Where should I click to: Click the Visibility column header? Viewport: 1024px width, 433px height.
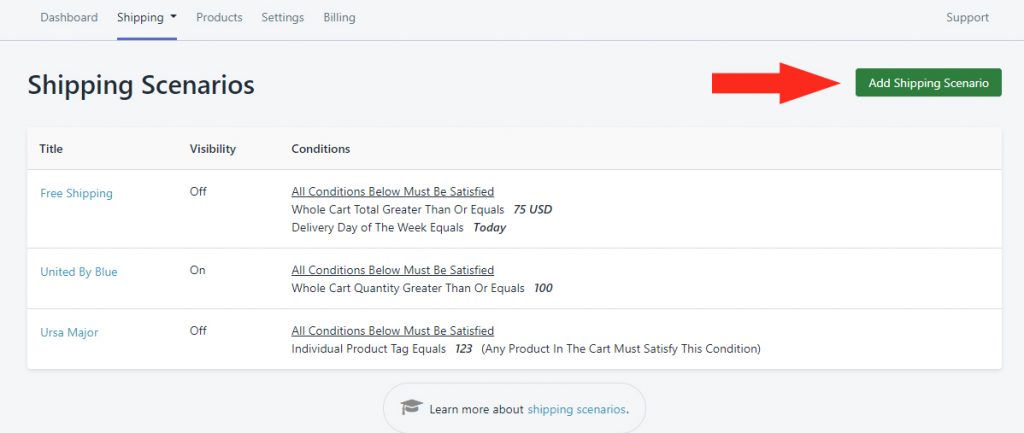click(213, 149)
